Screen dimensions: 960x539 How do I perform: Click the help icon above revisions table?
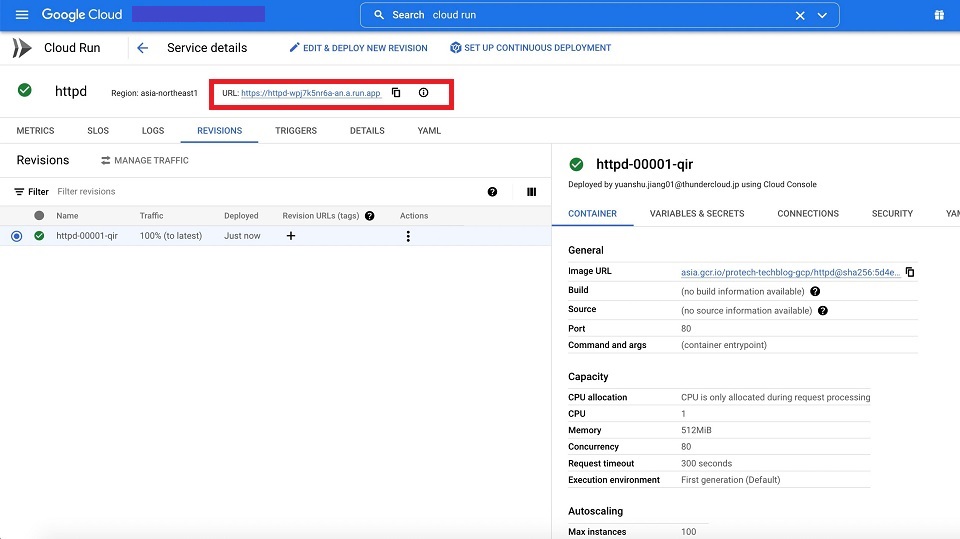click(x=492, y=192)
